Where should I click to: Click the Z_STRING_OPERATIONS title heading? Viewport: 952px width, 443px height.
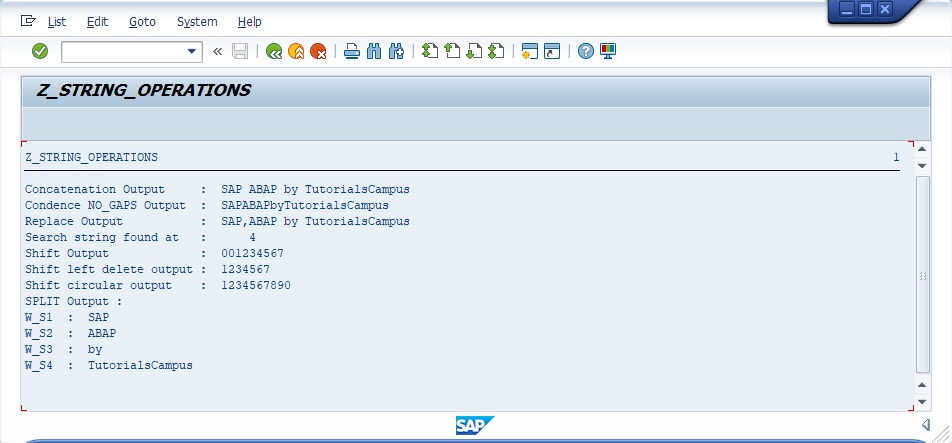click(x=144, y=90)
